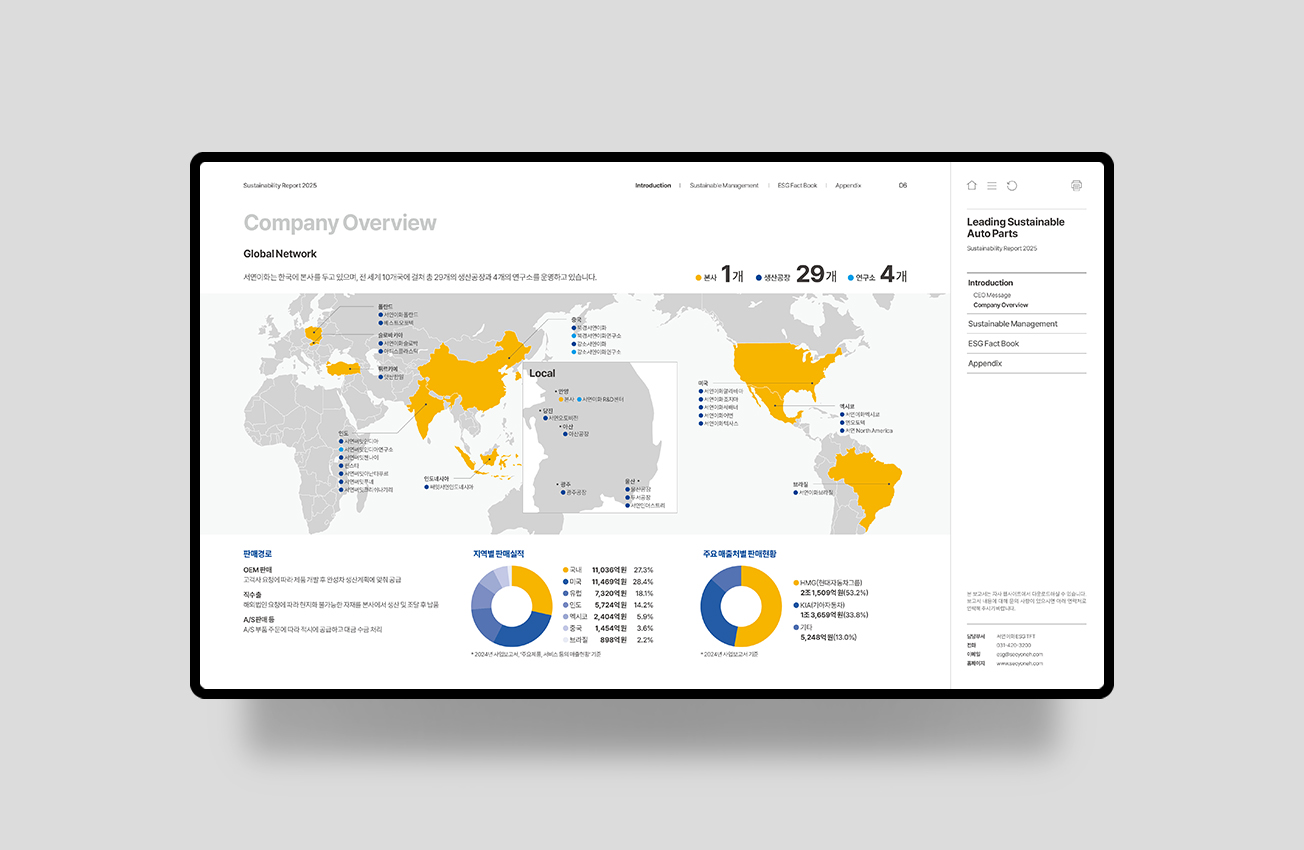Go to ESG Fact Book top tab
Viewport: 1304px width, 850px height.
(797, 185)
